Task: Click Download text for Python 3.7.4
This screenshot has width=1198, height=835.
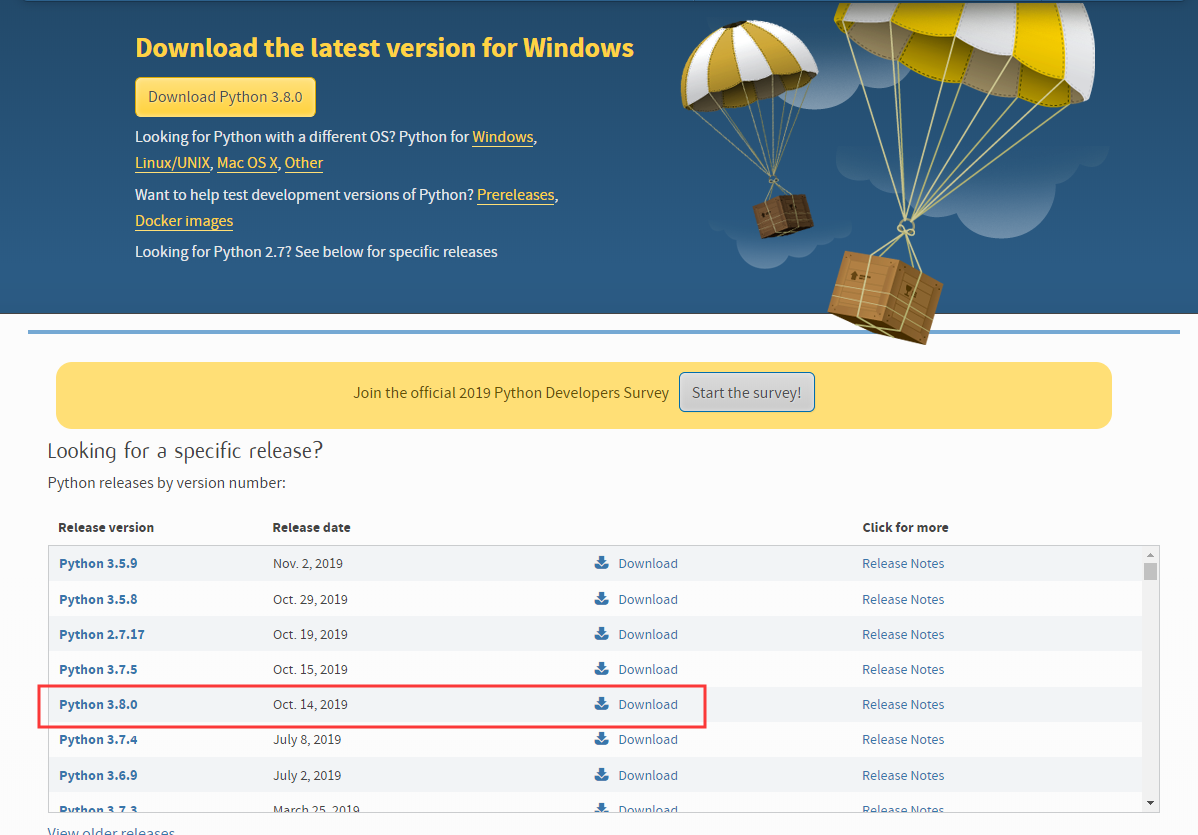Action: 648,740
